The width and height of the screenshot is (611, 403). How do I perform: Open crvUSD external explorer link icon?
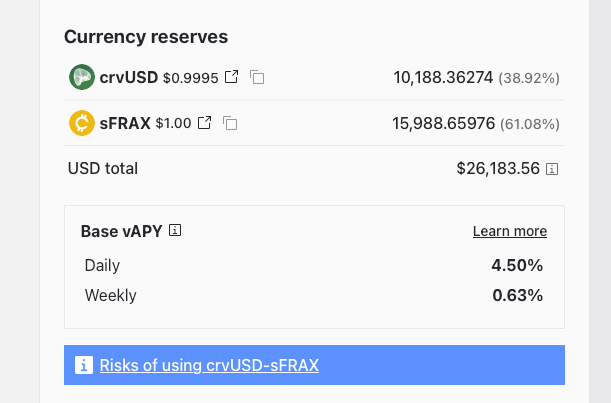[232, 77]
